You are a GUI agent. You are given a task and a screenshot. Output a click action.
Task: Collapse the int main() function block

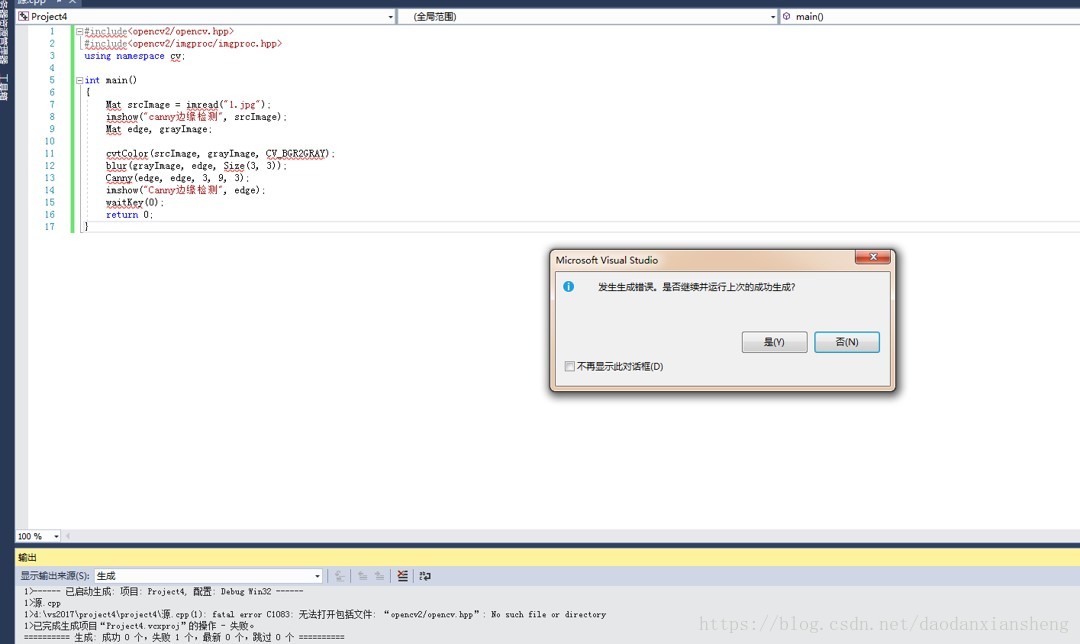(x=79, y=81)
